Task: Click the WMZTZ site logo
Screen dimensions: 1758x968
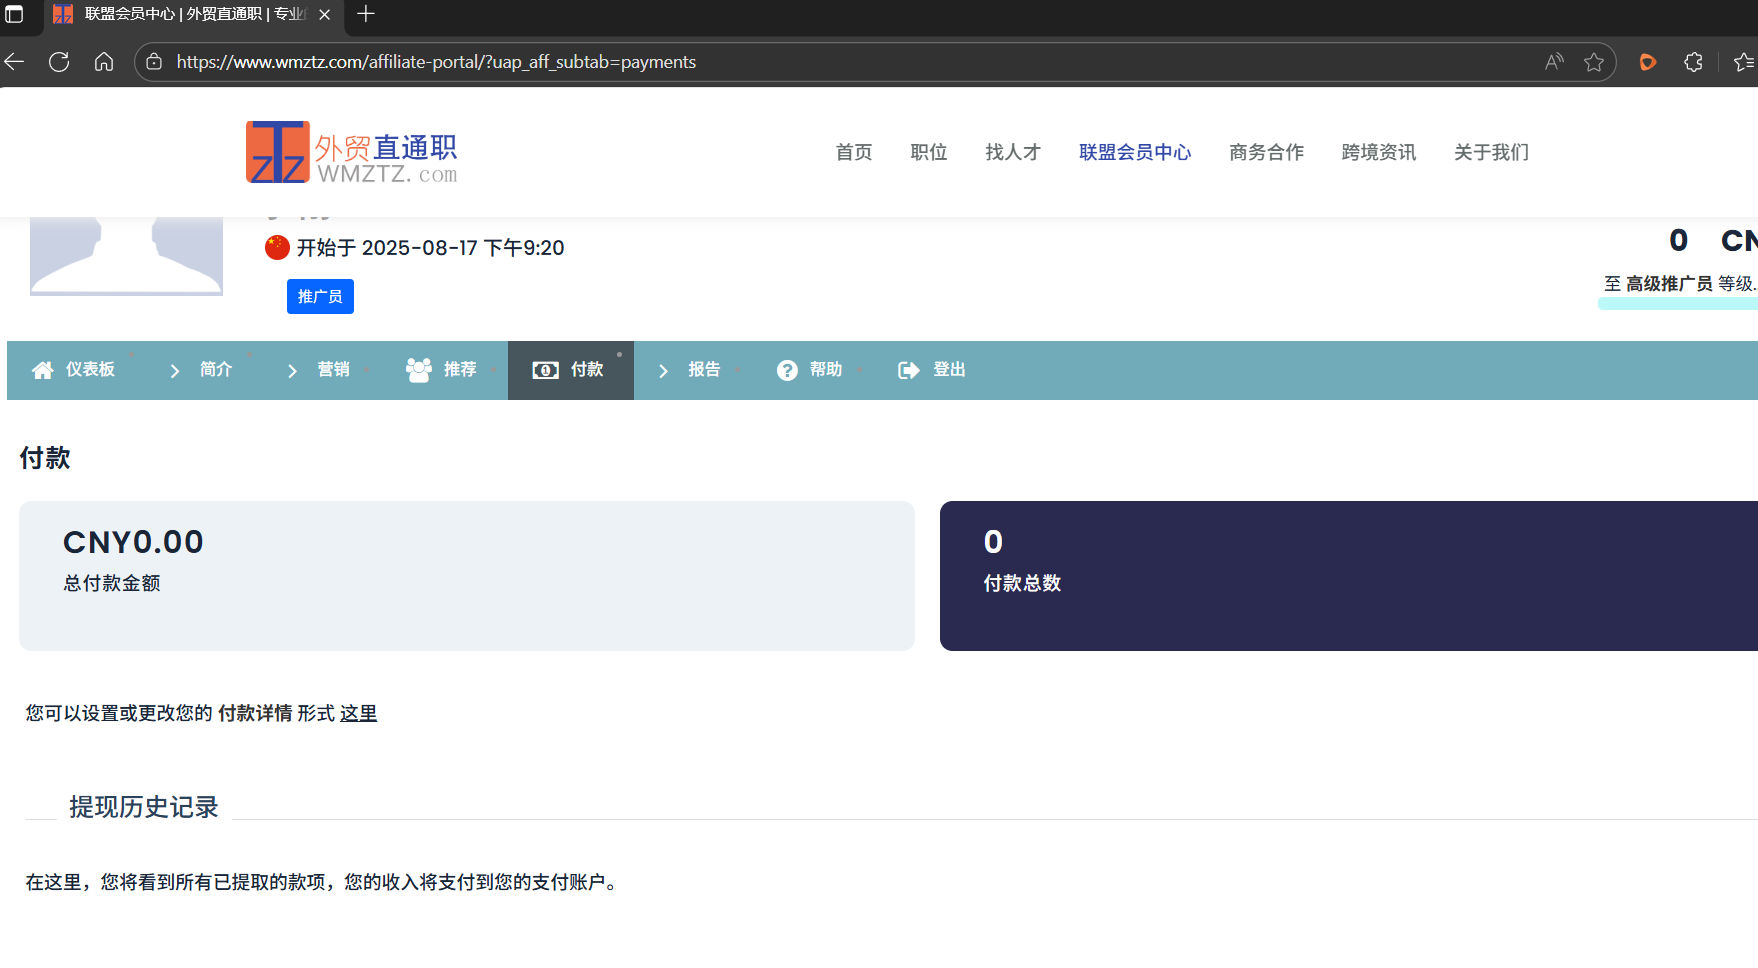Action: [350, 151]
